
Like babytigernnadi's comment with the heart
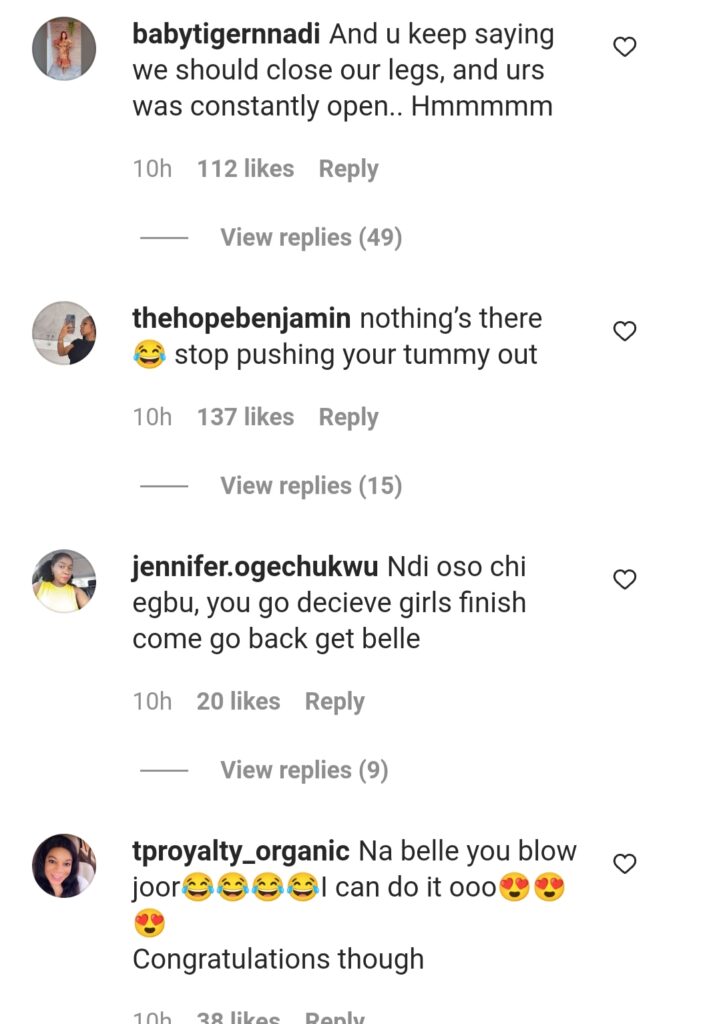click(625, 47)
